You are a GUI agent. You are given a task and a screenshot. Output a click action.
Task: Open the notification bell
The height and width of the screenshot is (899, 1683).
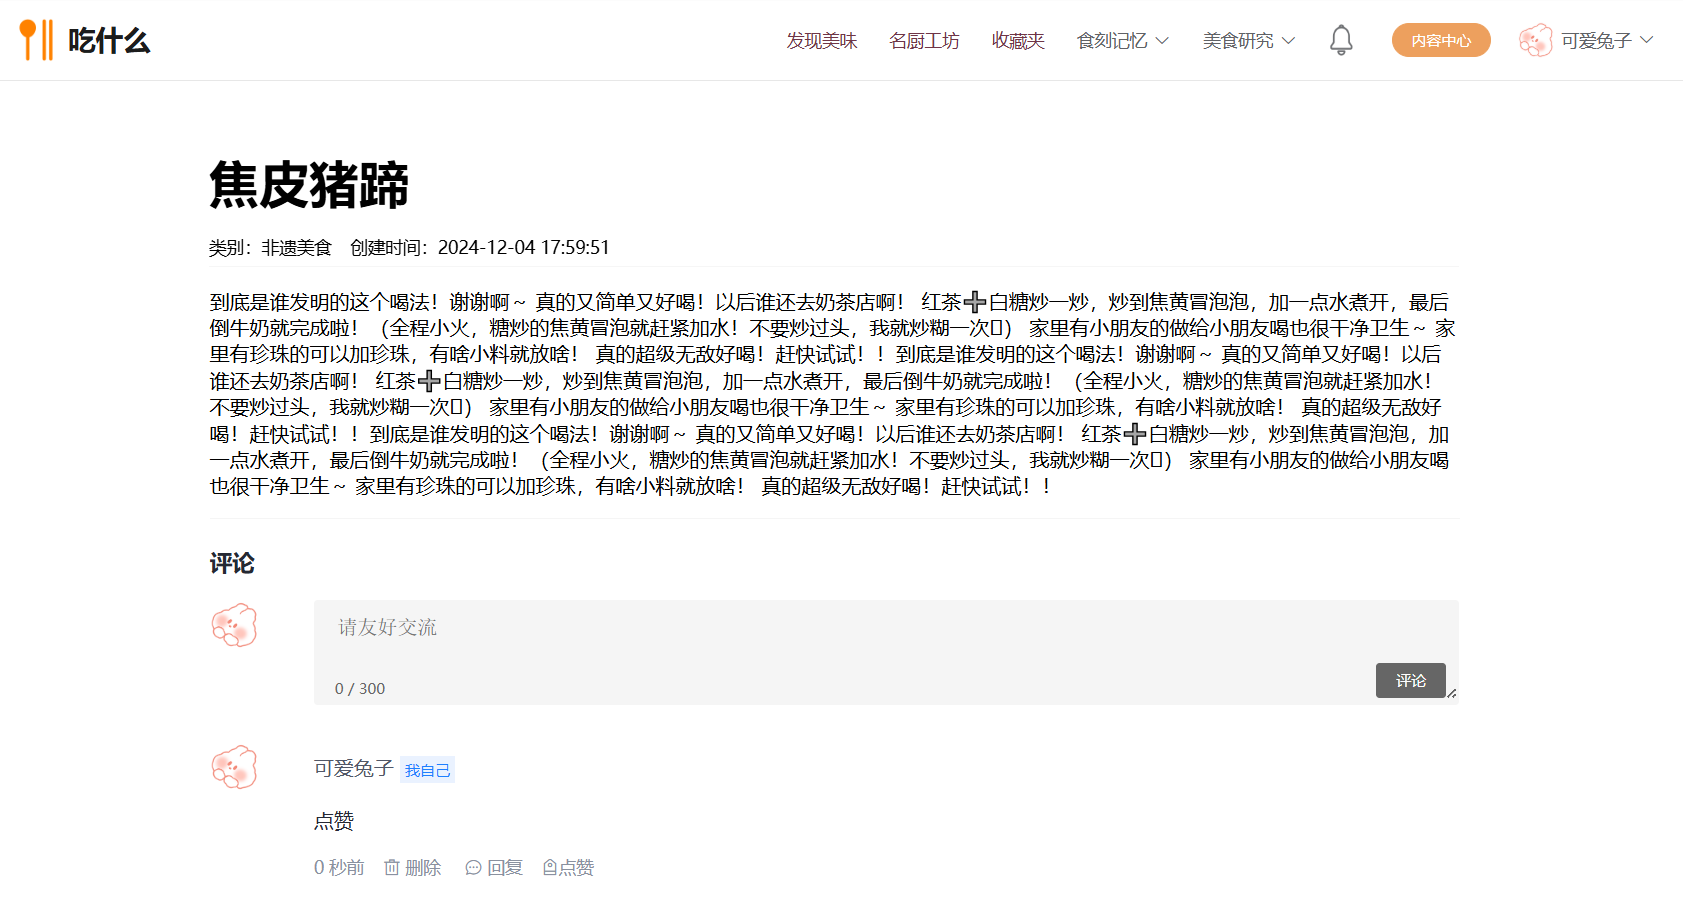pos(1341,40)
